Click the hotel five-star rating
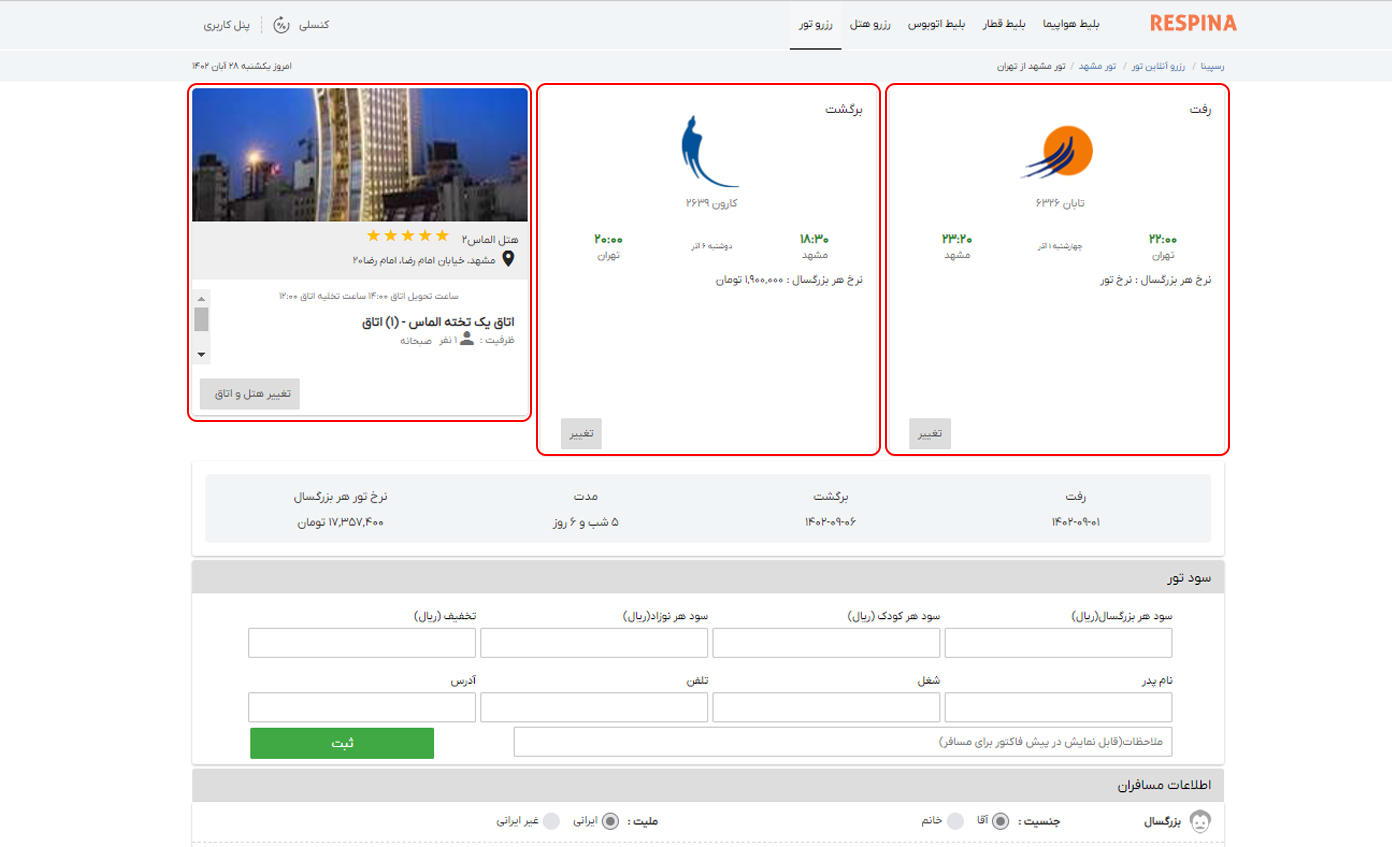 407,236
